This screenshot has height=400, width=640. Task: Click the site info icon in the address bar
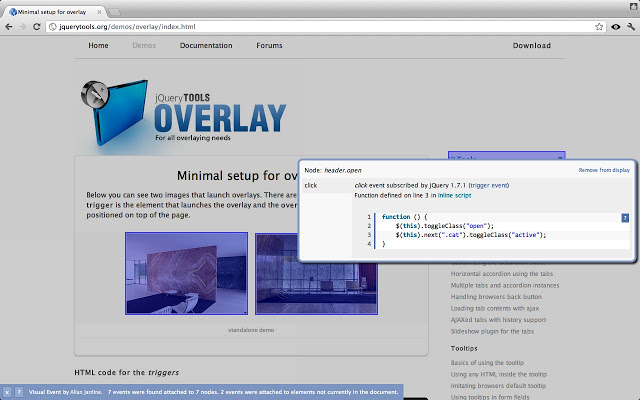click(52, 27)
